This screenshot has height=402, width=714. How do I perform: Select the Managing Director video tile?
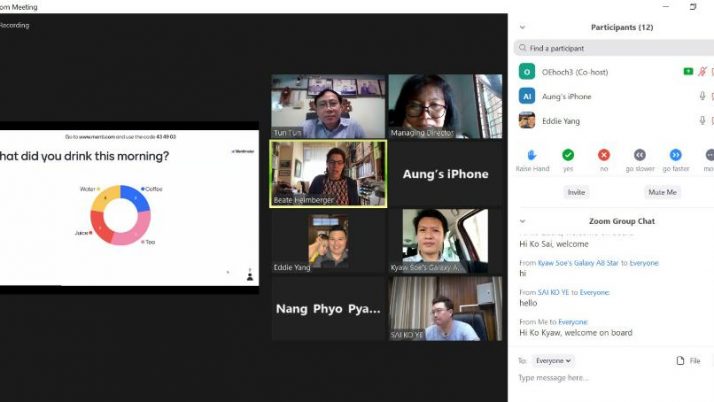click(445, 106)
